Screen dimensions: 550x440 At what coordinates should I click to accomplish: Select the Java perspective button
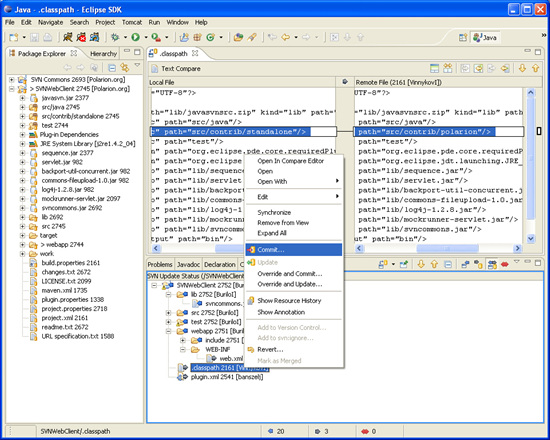click(485, 38)
